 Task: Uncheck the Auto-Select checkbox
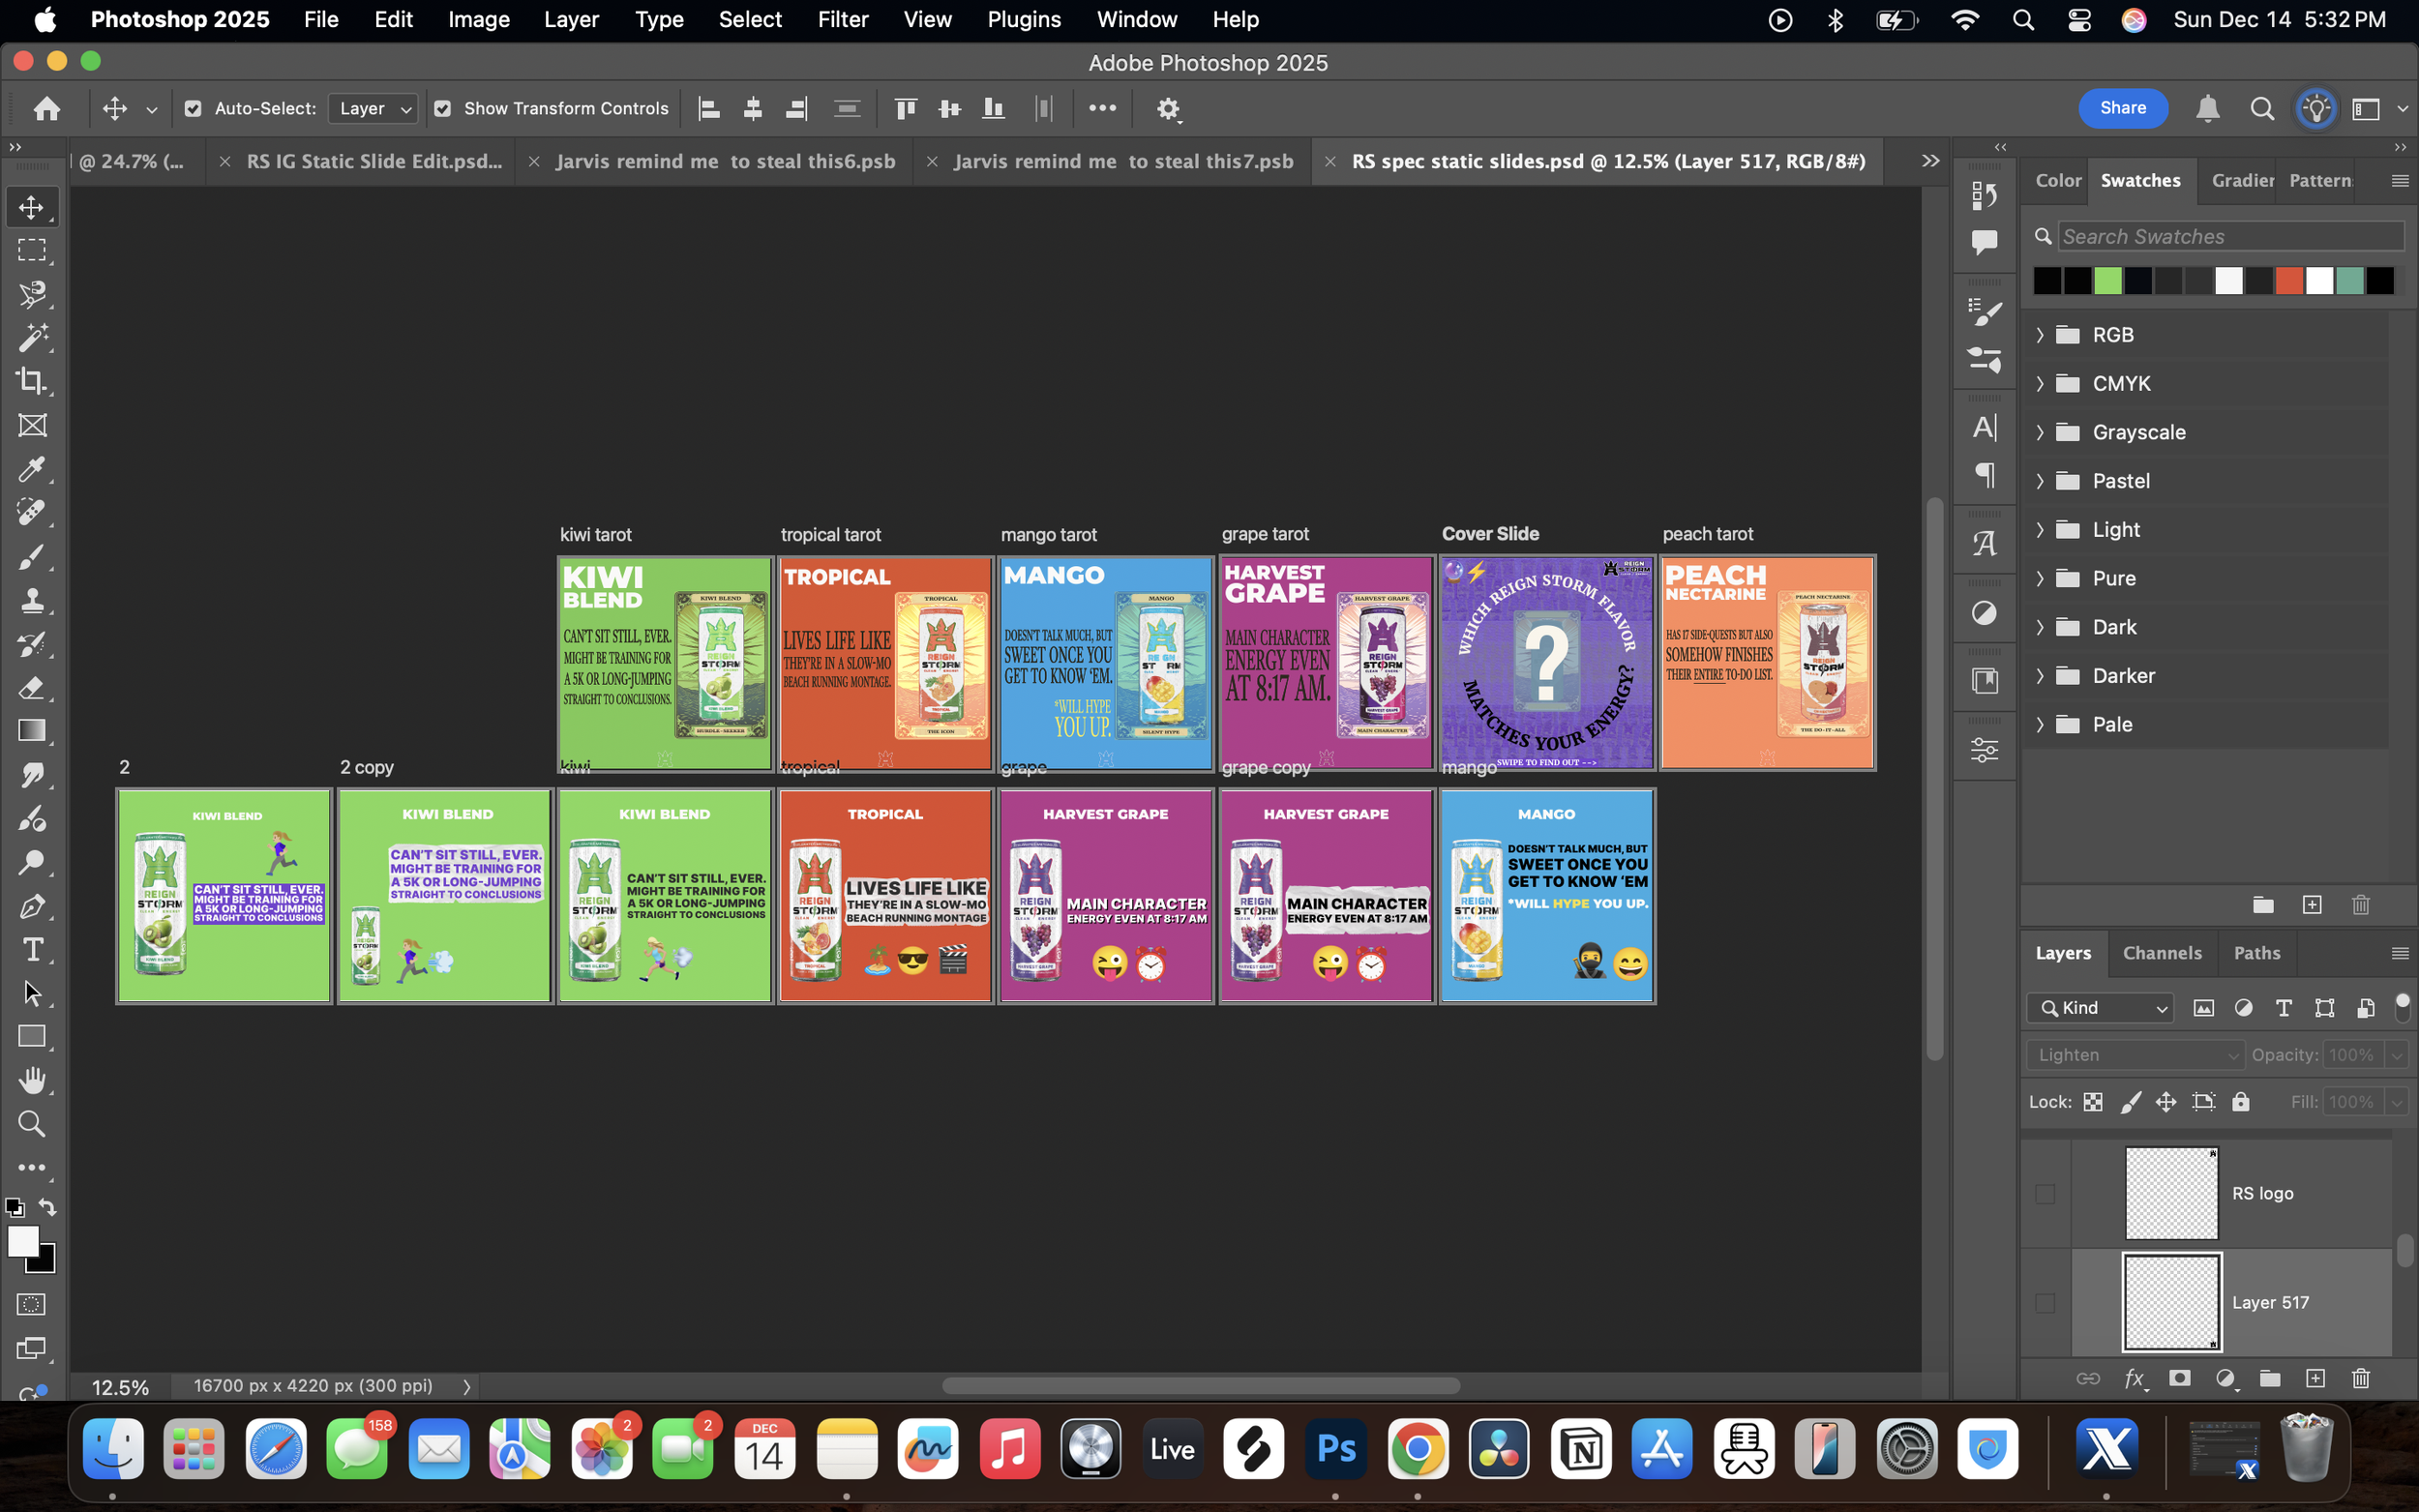pyautogui.click(x=193, y=109)
